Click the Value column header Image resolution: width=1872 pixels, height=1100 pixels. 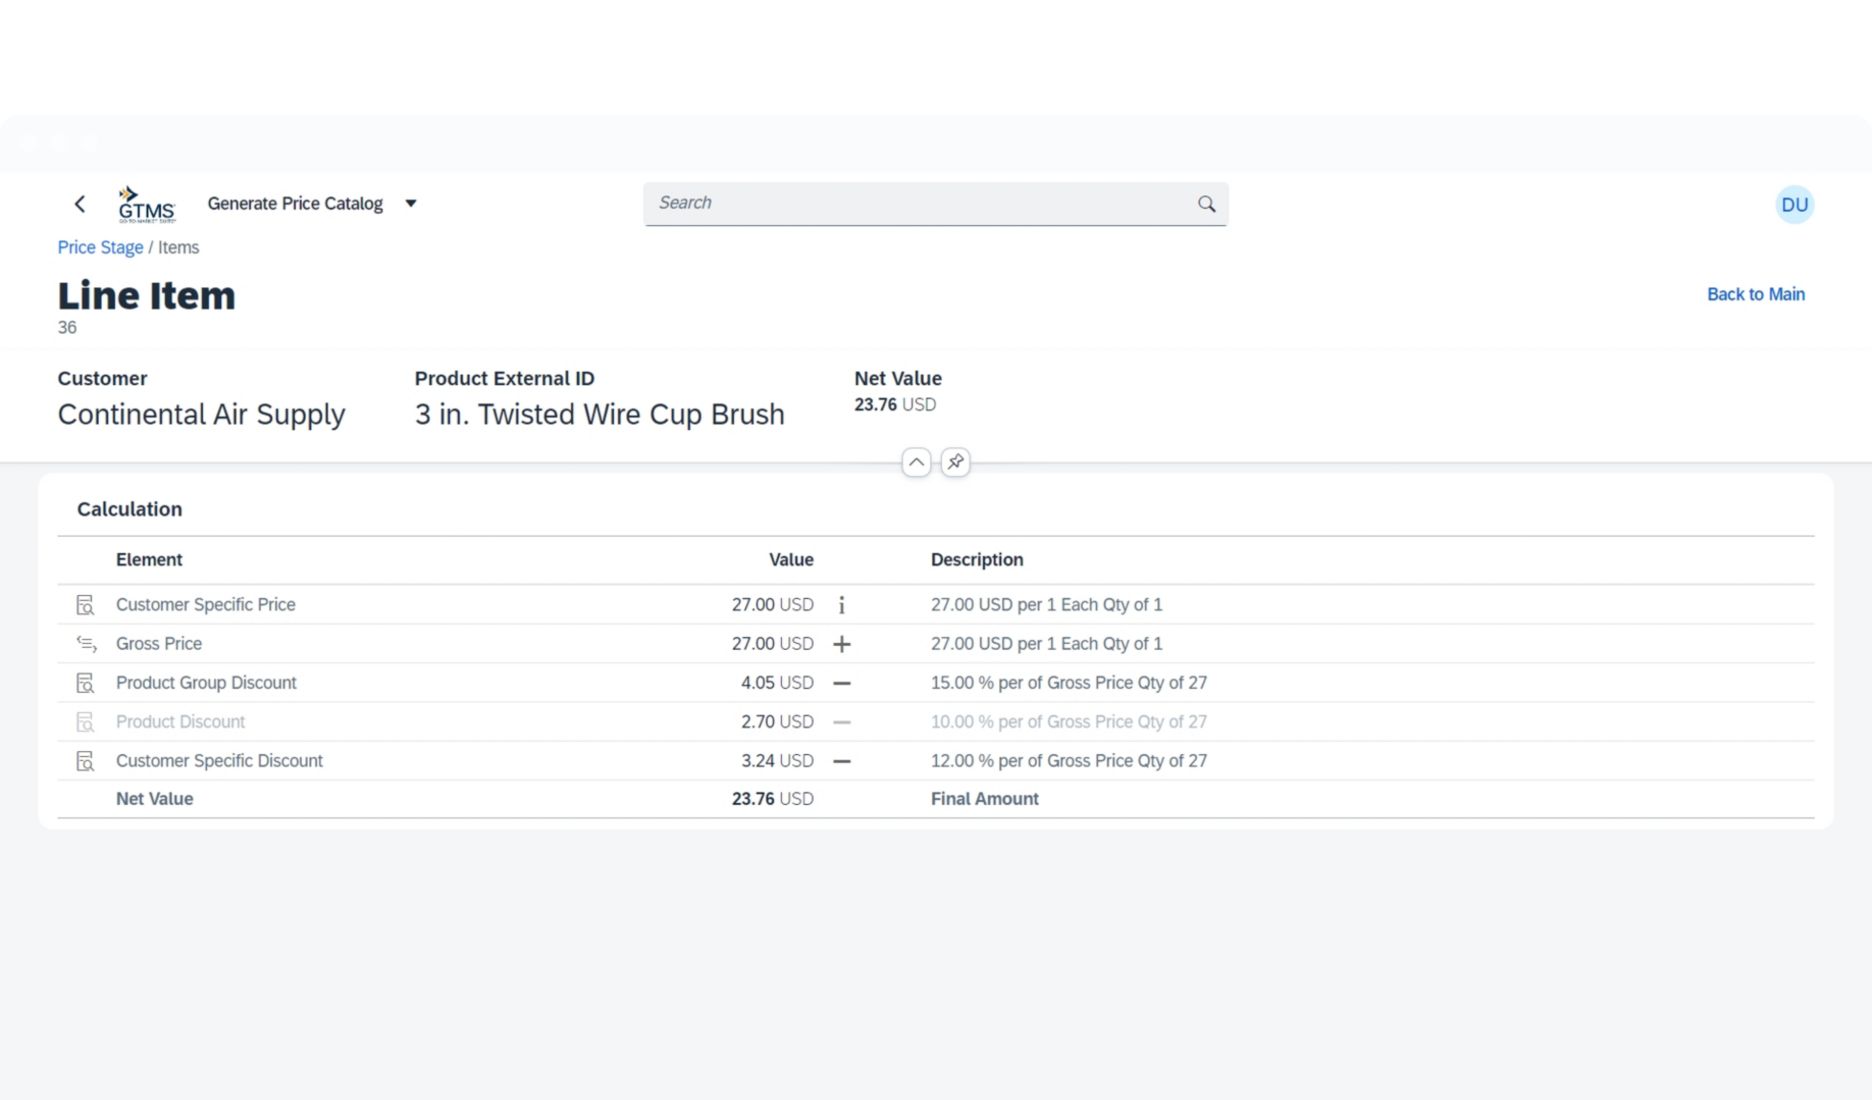tap(790, 560)
